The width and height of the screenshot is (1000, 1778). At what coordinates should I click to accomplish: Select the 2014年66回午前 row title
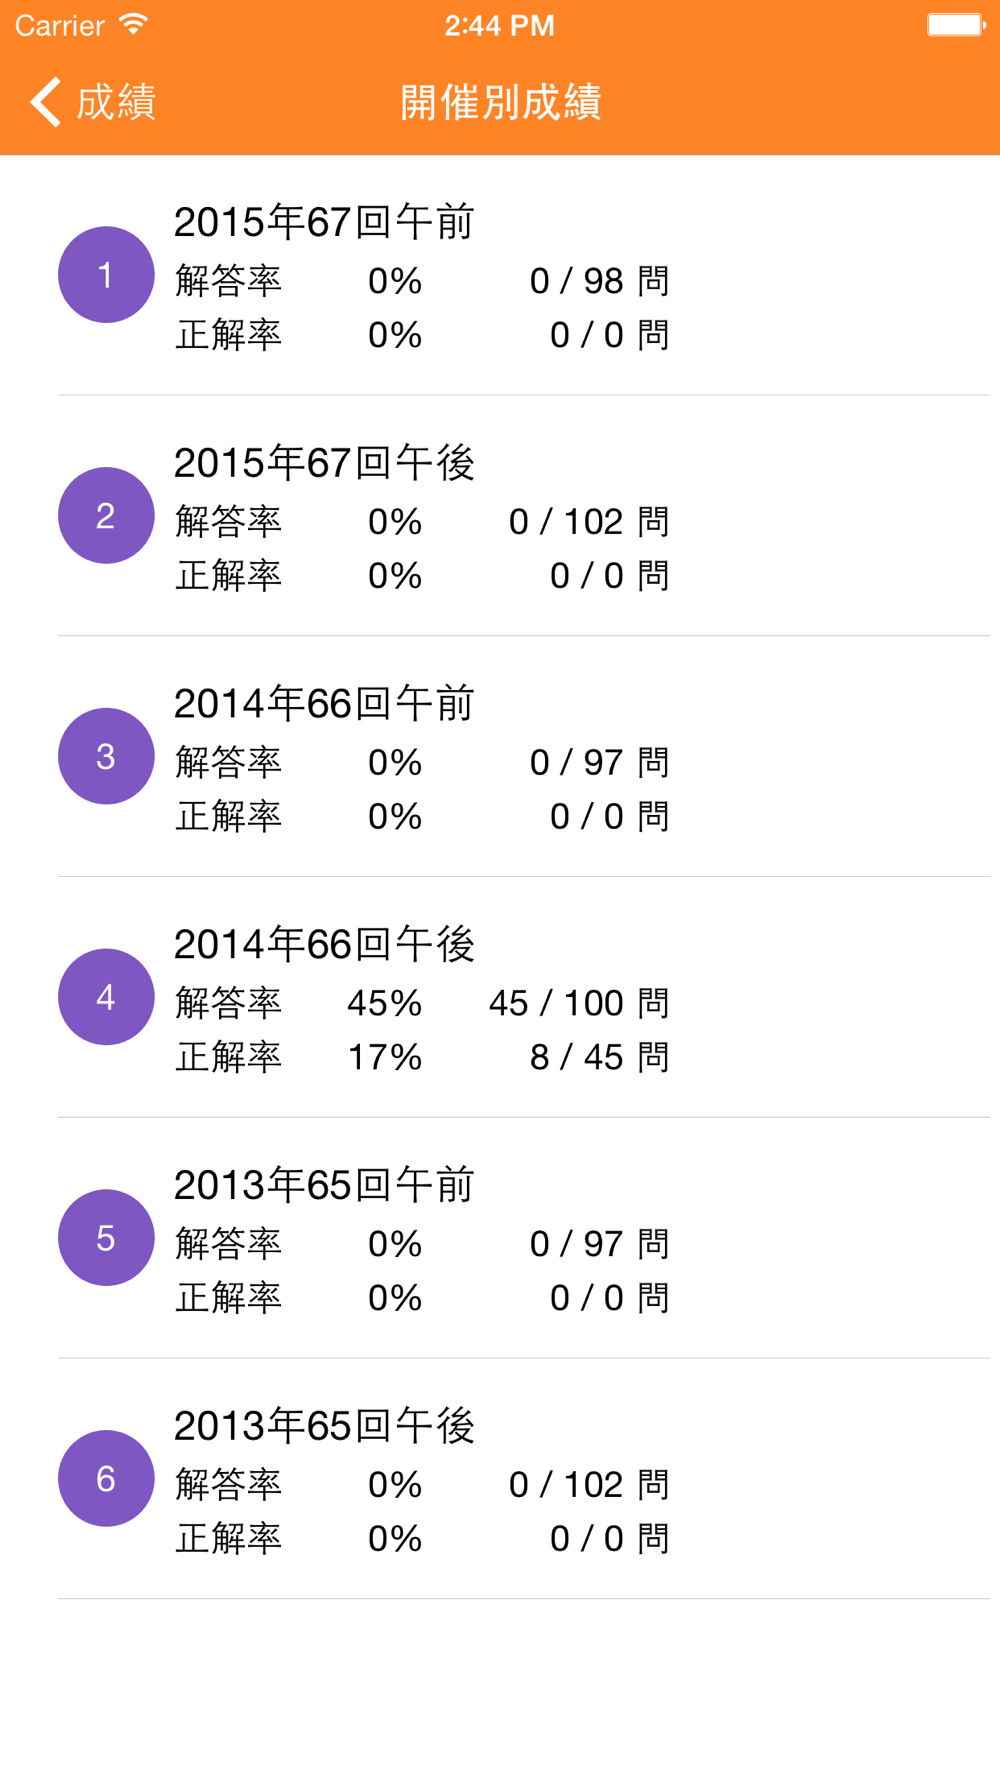point(324,704)
